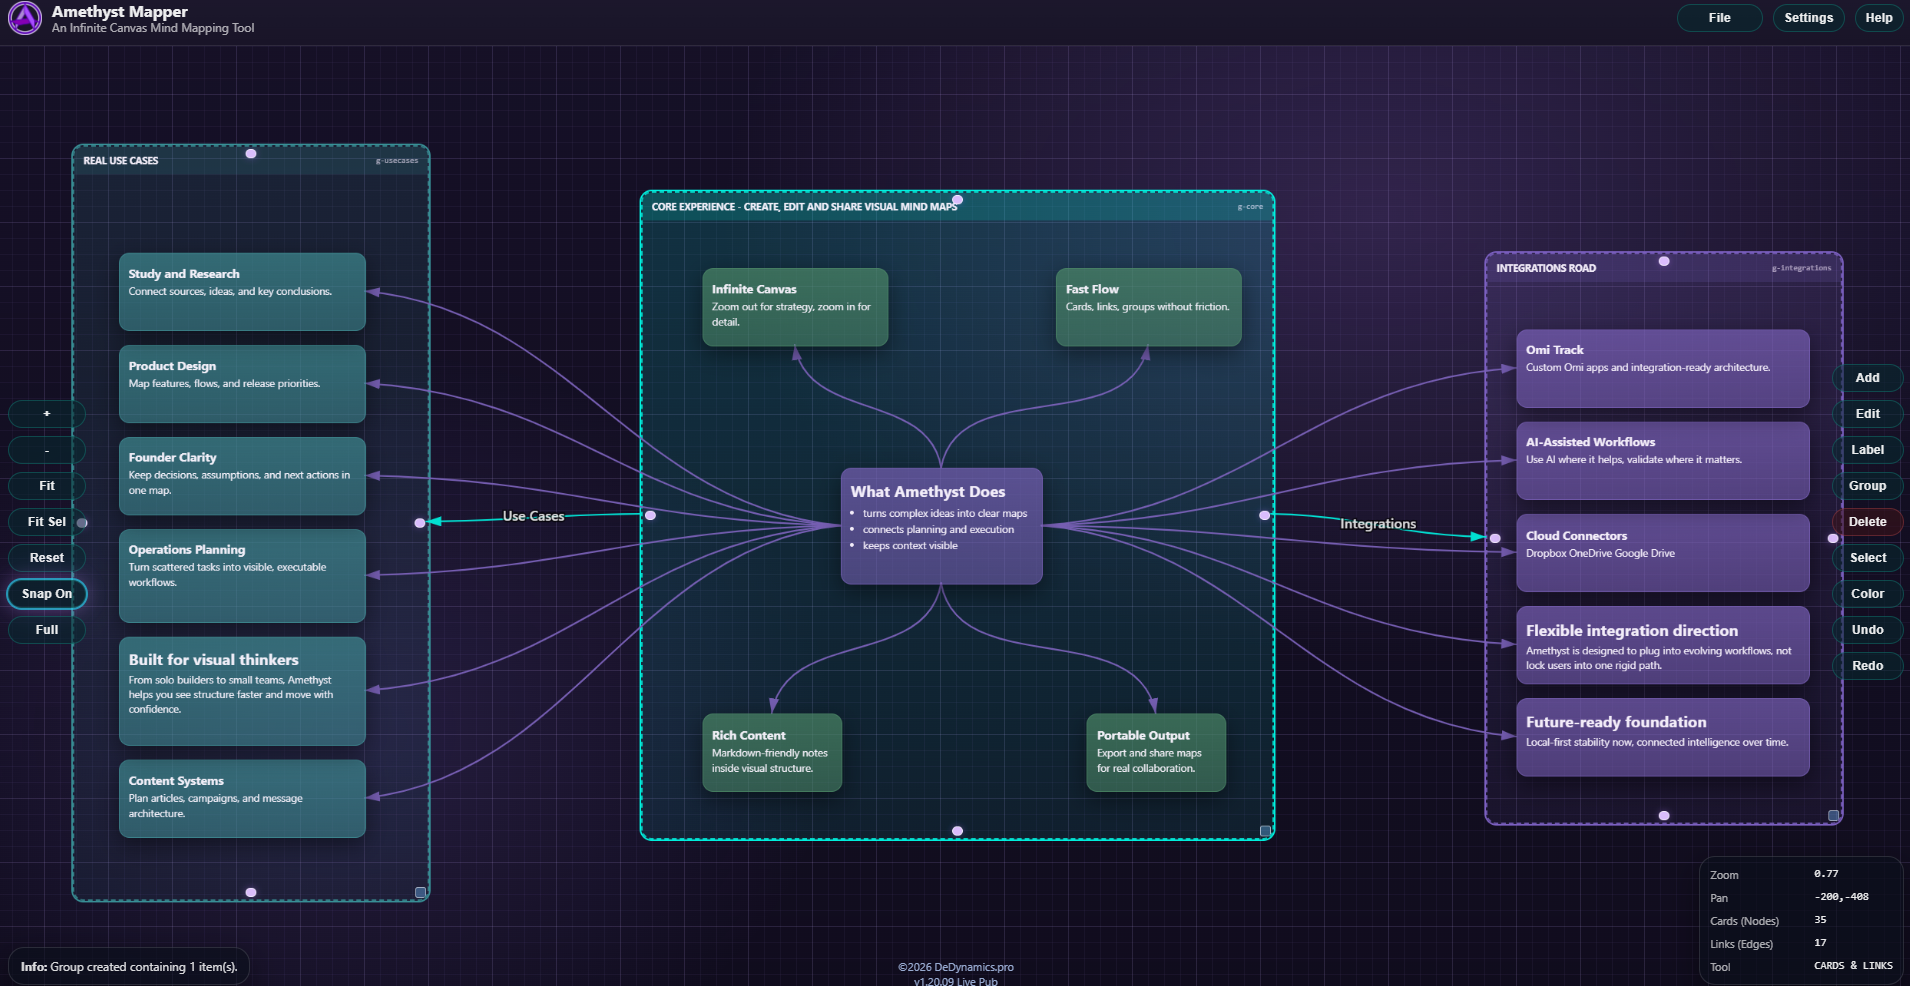Click the Add button in right toolbar
Screen dimensions: 1910x986
tap(1867, 378)
